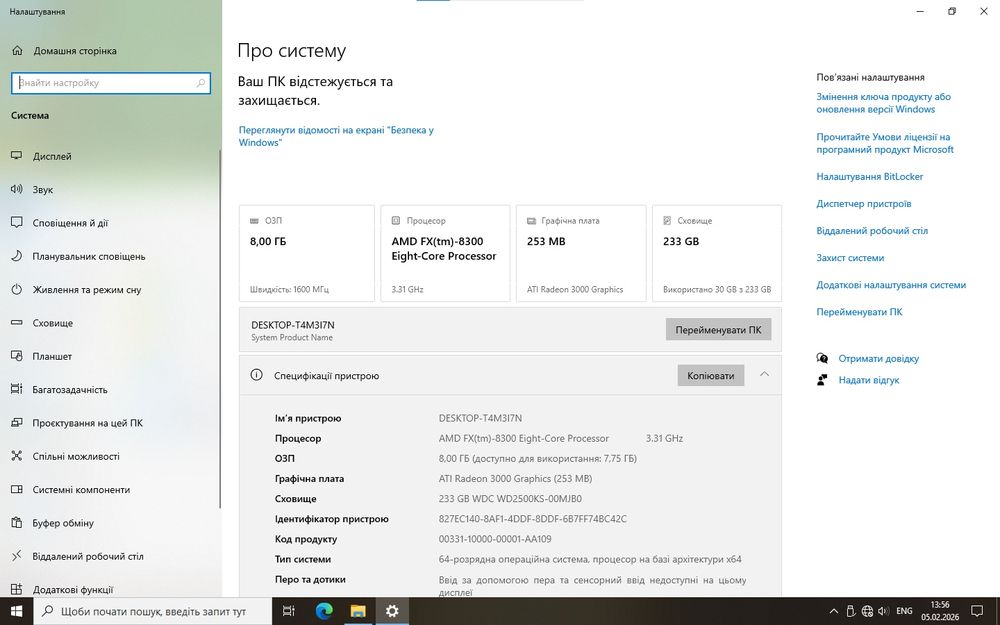Open Додаткові налаштування системи link
The image size is (1000, 625).
(x=891, y=285)
